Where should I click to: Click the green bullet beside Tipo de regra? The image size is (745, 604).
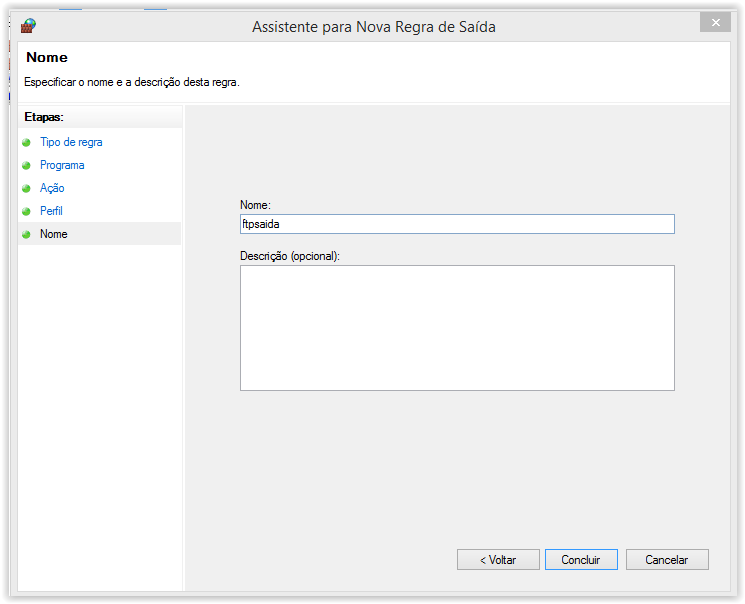(x=27, y=143)
